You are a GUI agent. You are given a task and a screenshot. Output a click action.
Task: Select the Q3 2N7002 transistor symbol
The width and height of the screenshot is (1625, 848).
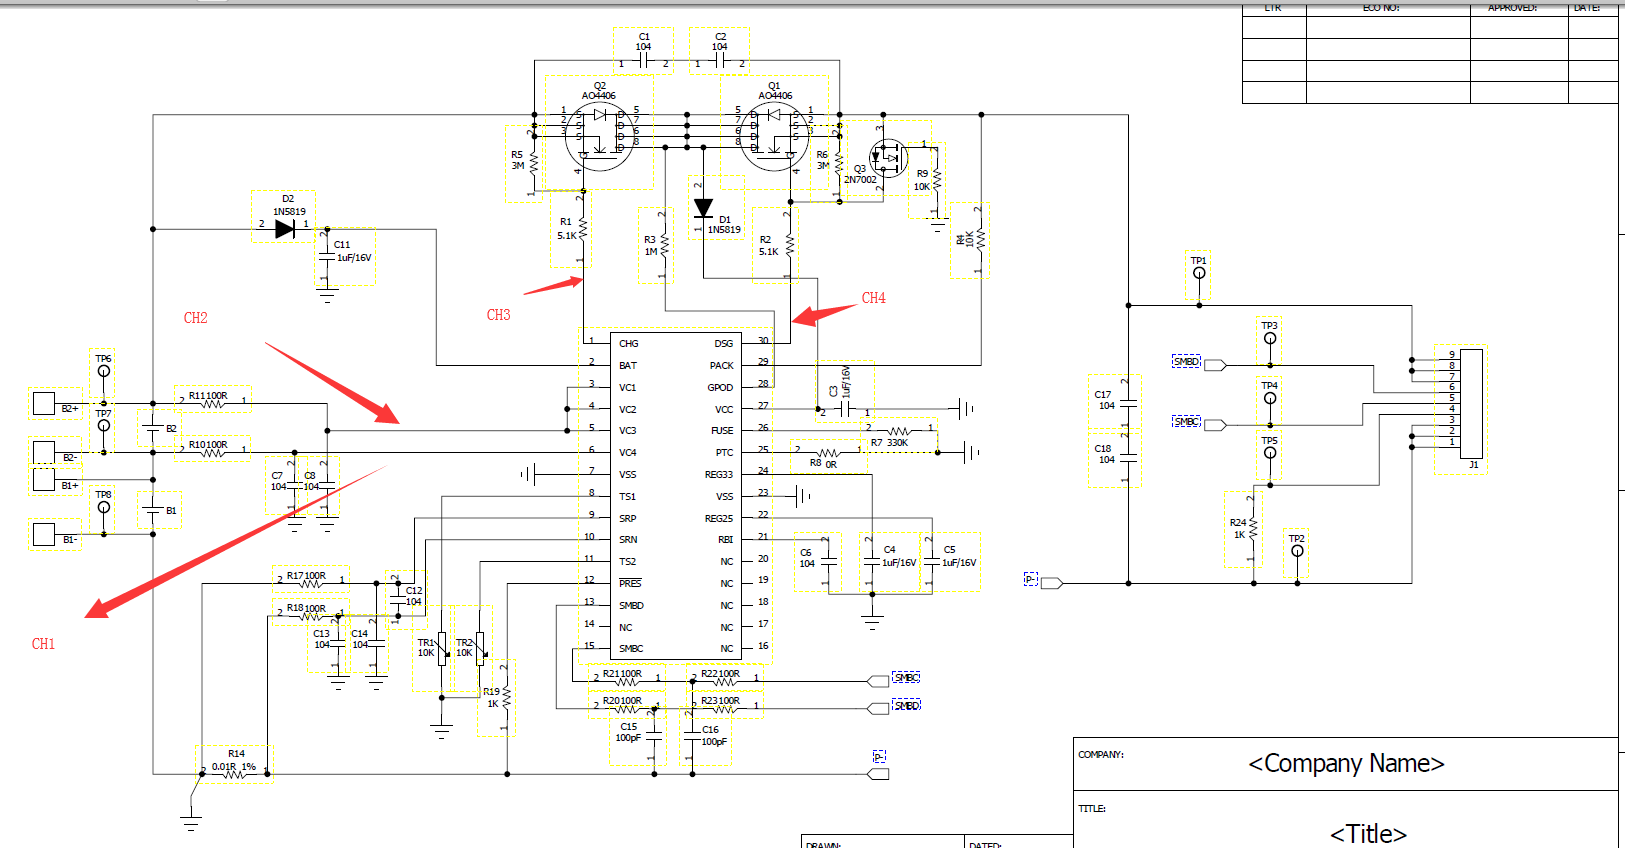click(888, 157)
